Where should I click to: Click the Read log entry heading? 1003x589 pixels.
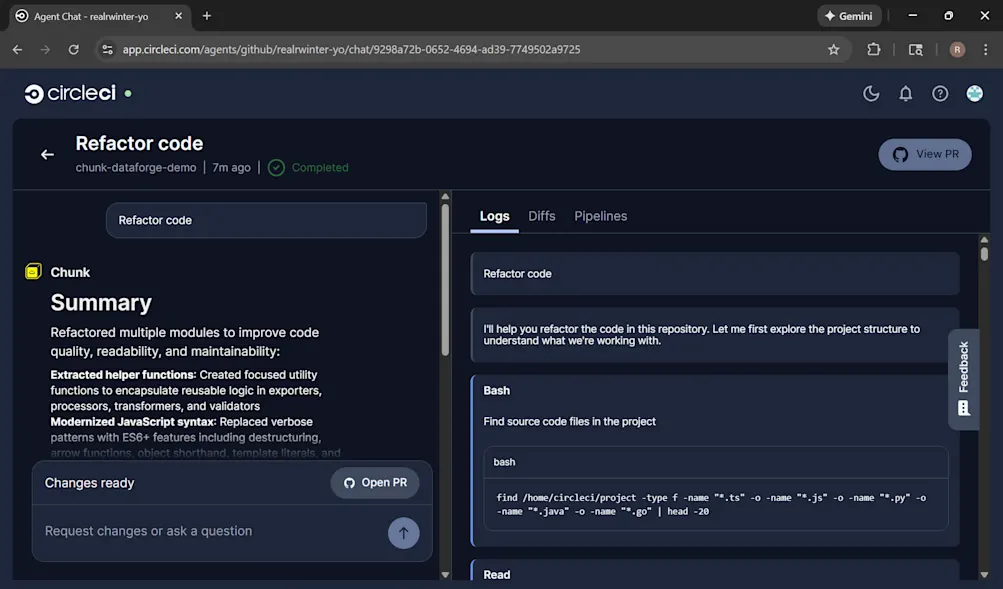[496, 574]
